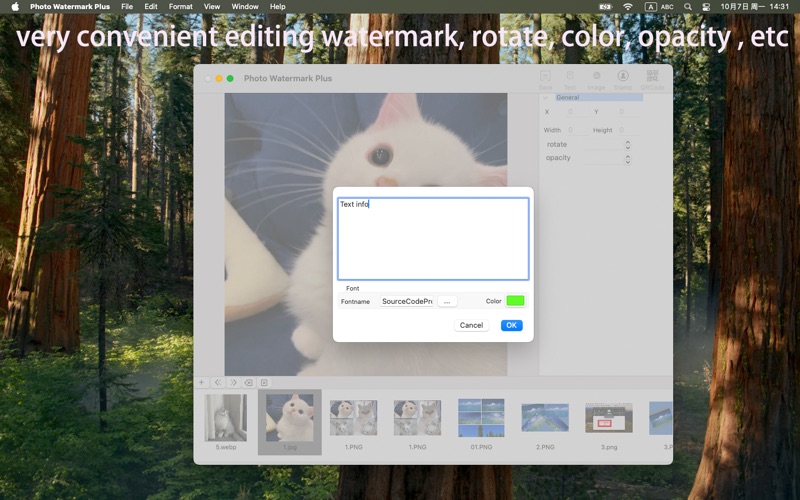Click the Fontname SourceCodePro field

tap(407, 302)
